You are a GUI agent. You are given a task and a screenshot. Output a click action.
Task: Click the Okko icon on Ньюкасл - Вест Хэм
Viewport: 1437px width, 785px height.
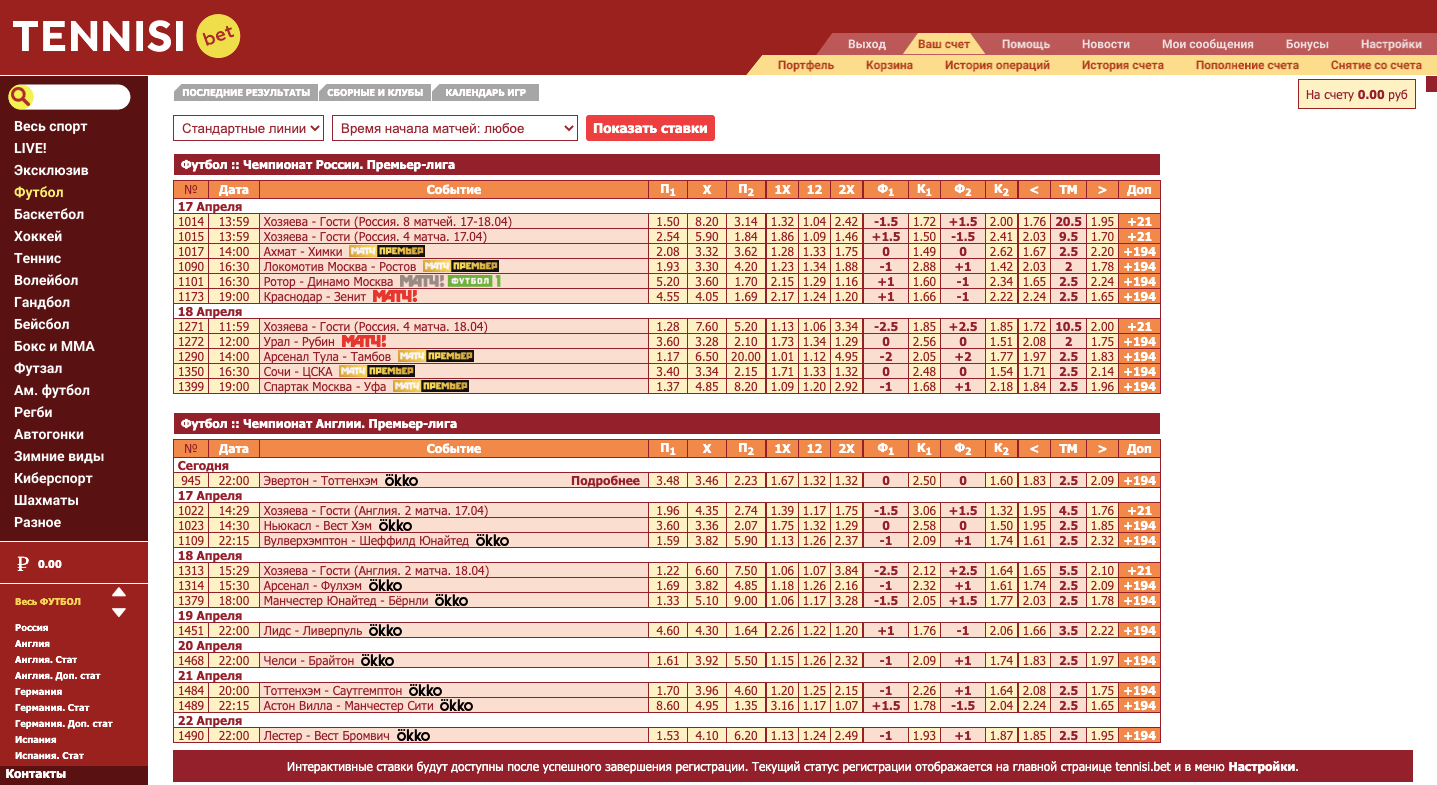(395, 526)
